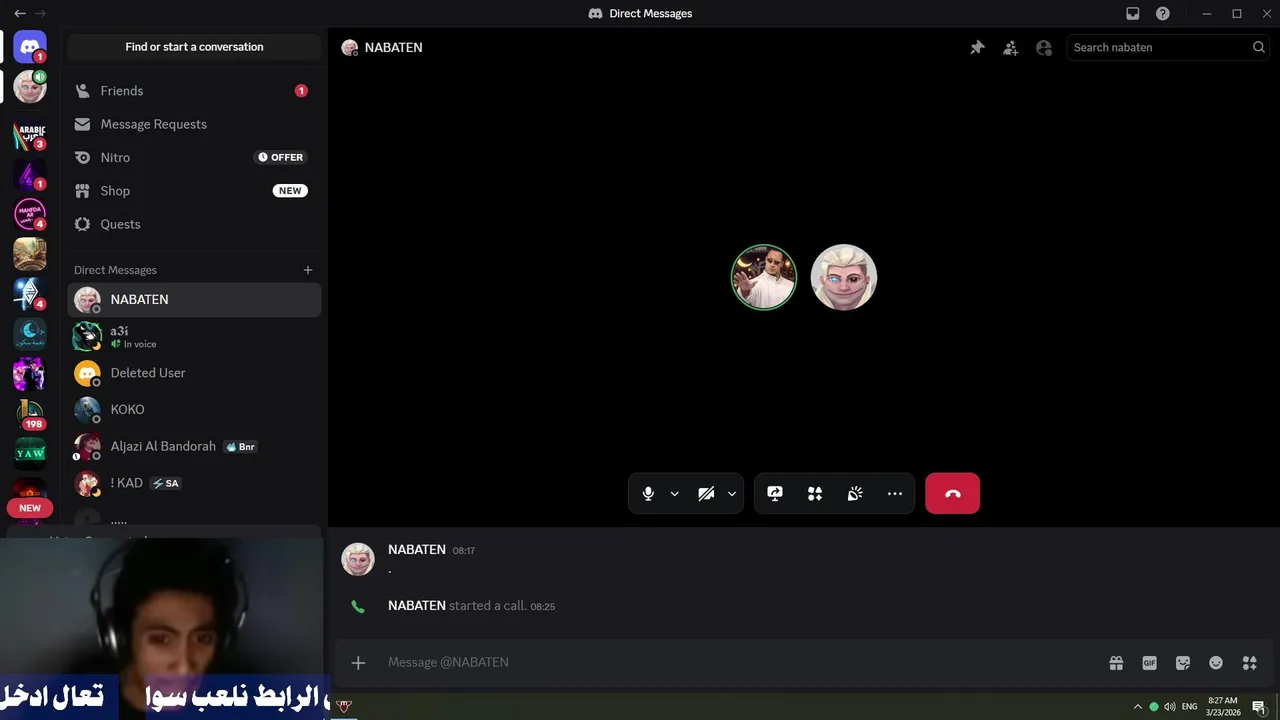Open the Valorant icon on taskbar

(x=344, y=706)
